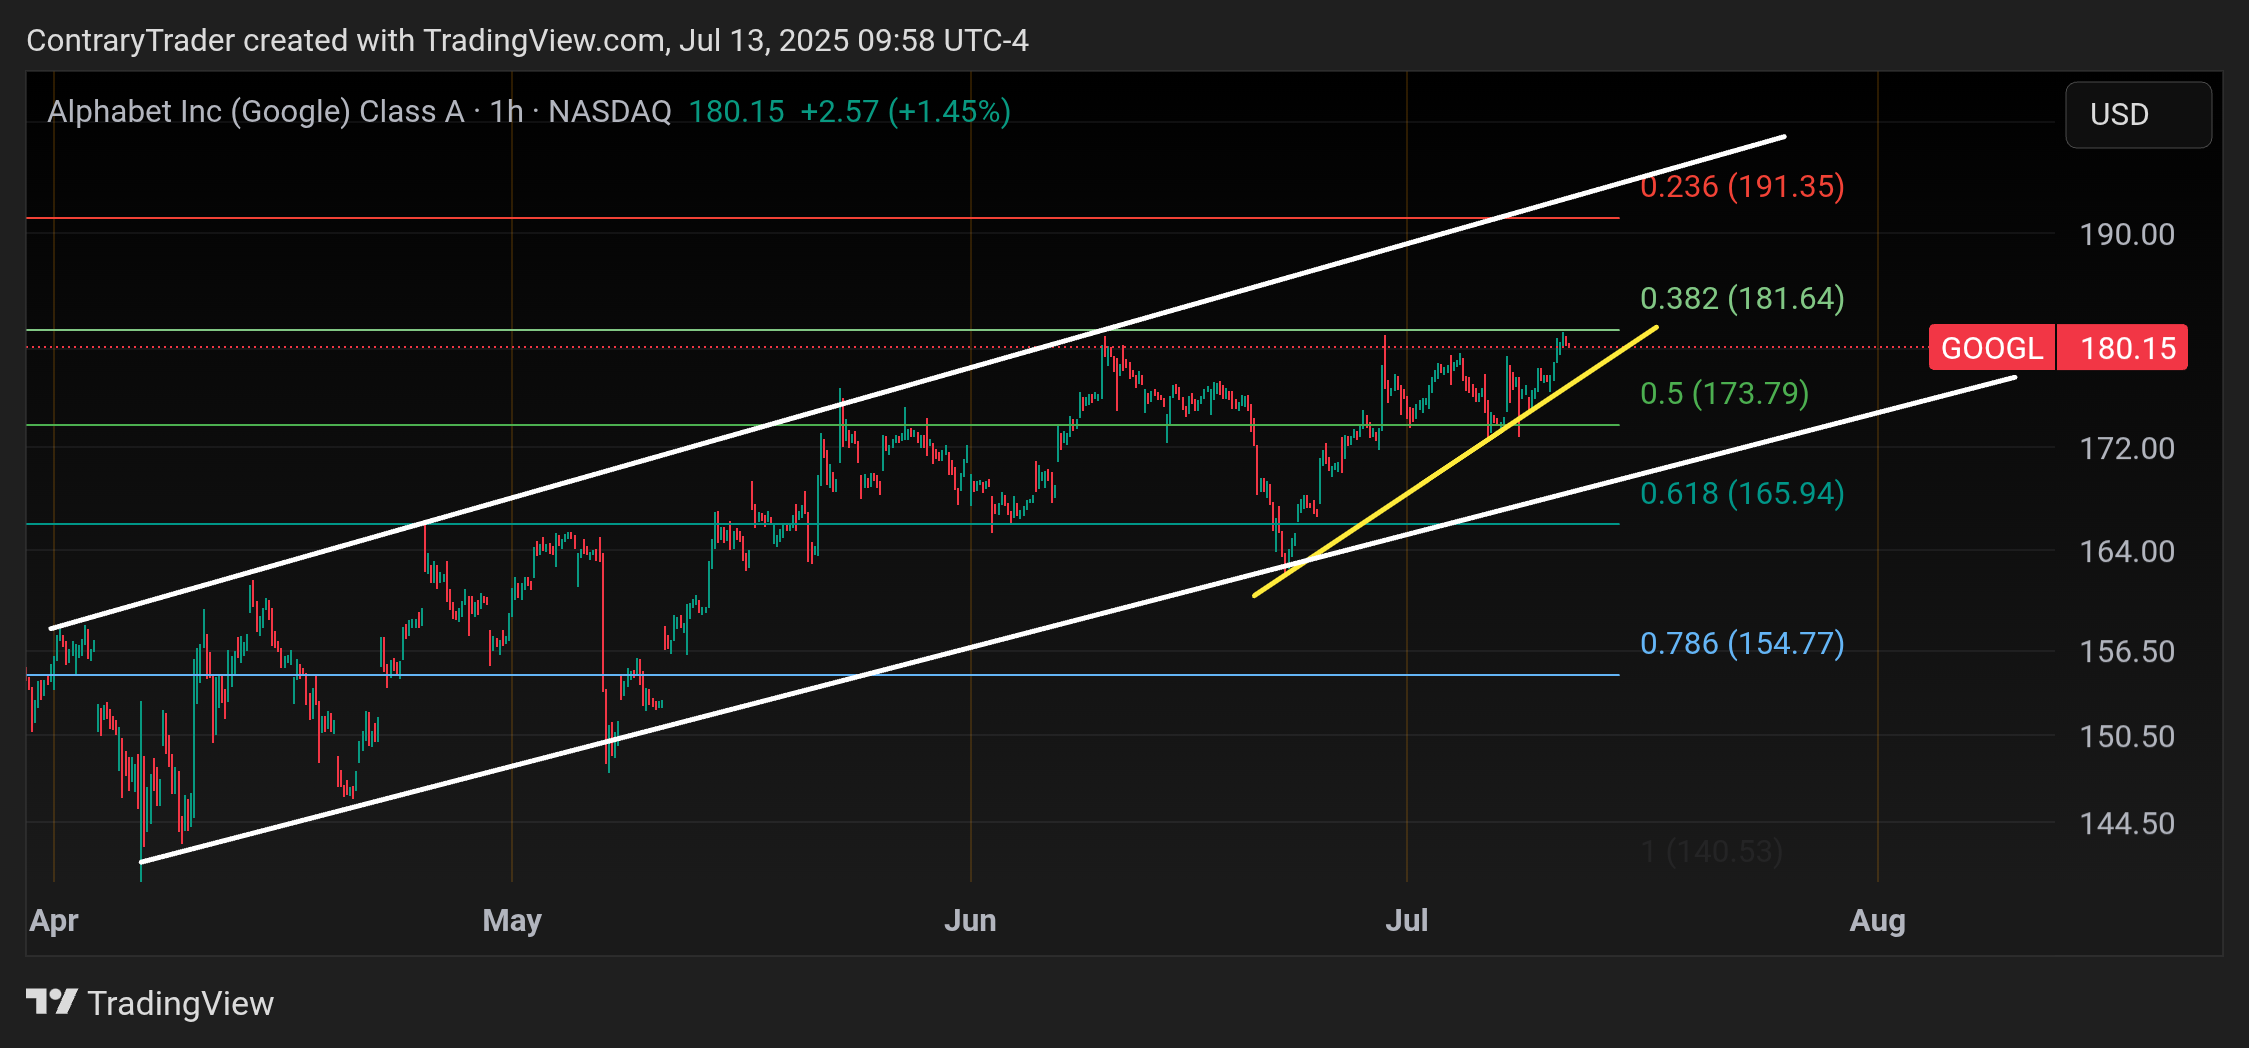Click the TradingView wordmark text

[181, 1003]
